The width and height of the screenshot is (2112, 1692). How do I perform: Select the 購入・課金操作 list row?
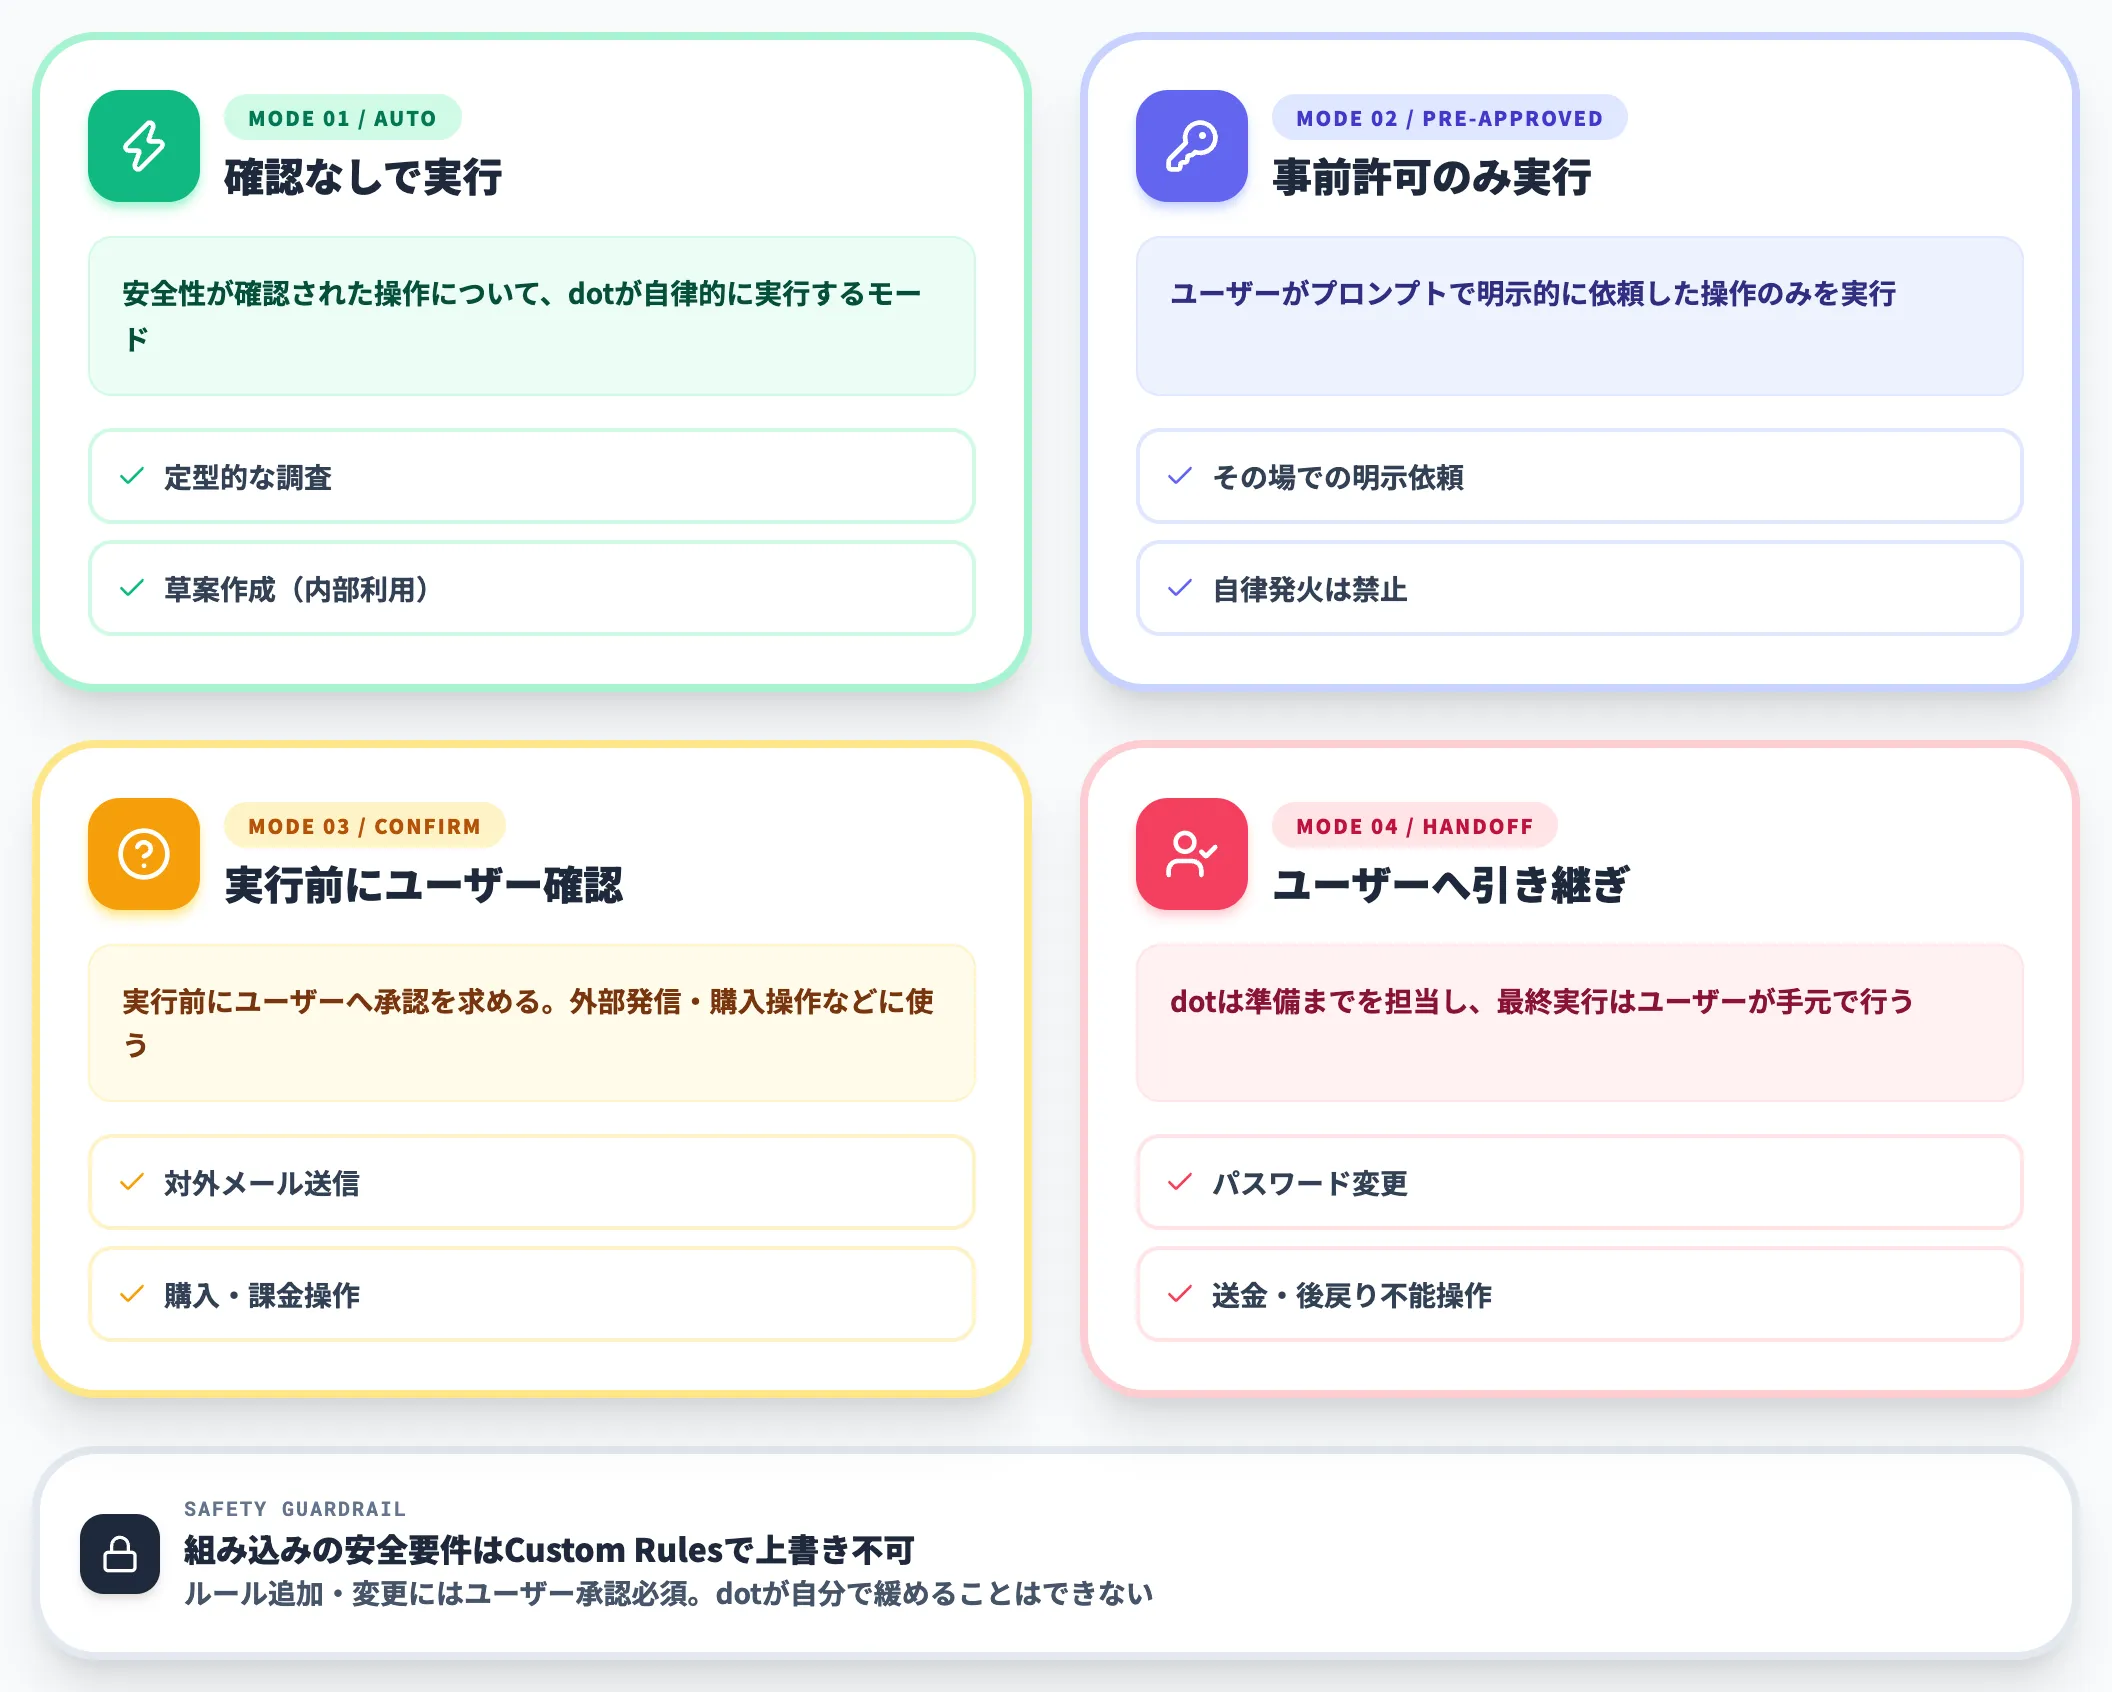[532, 1294]
